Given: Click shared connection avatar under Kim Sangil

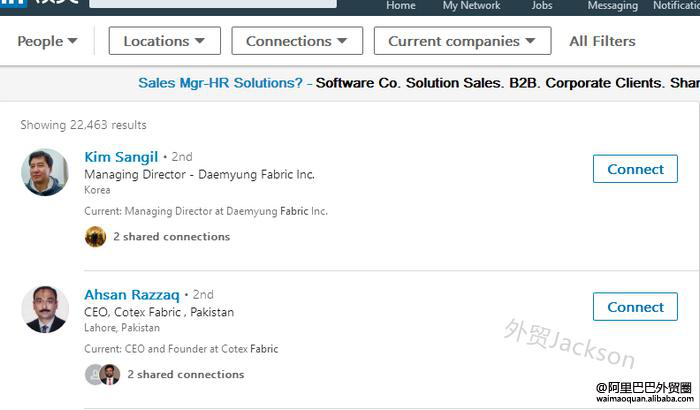Looking at the screenshot, I should pos(96,237).
